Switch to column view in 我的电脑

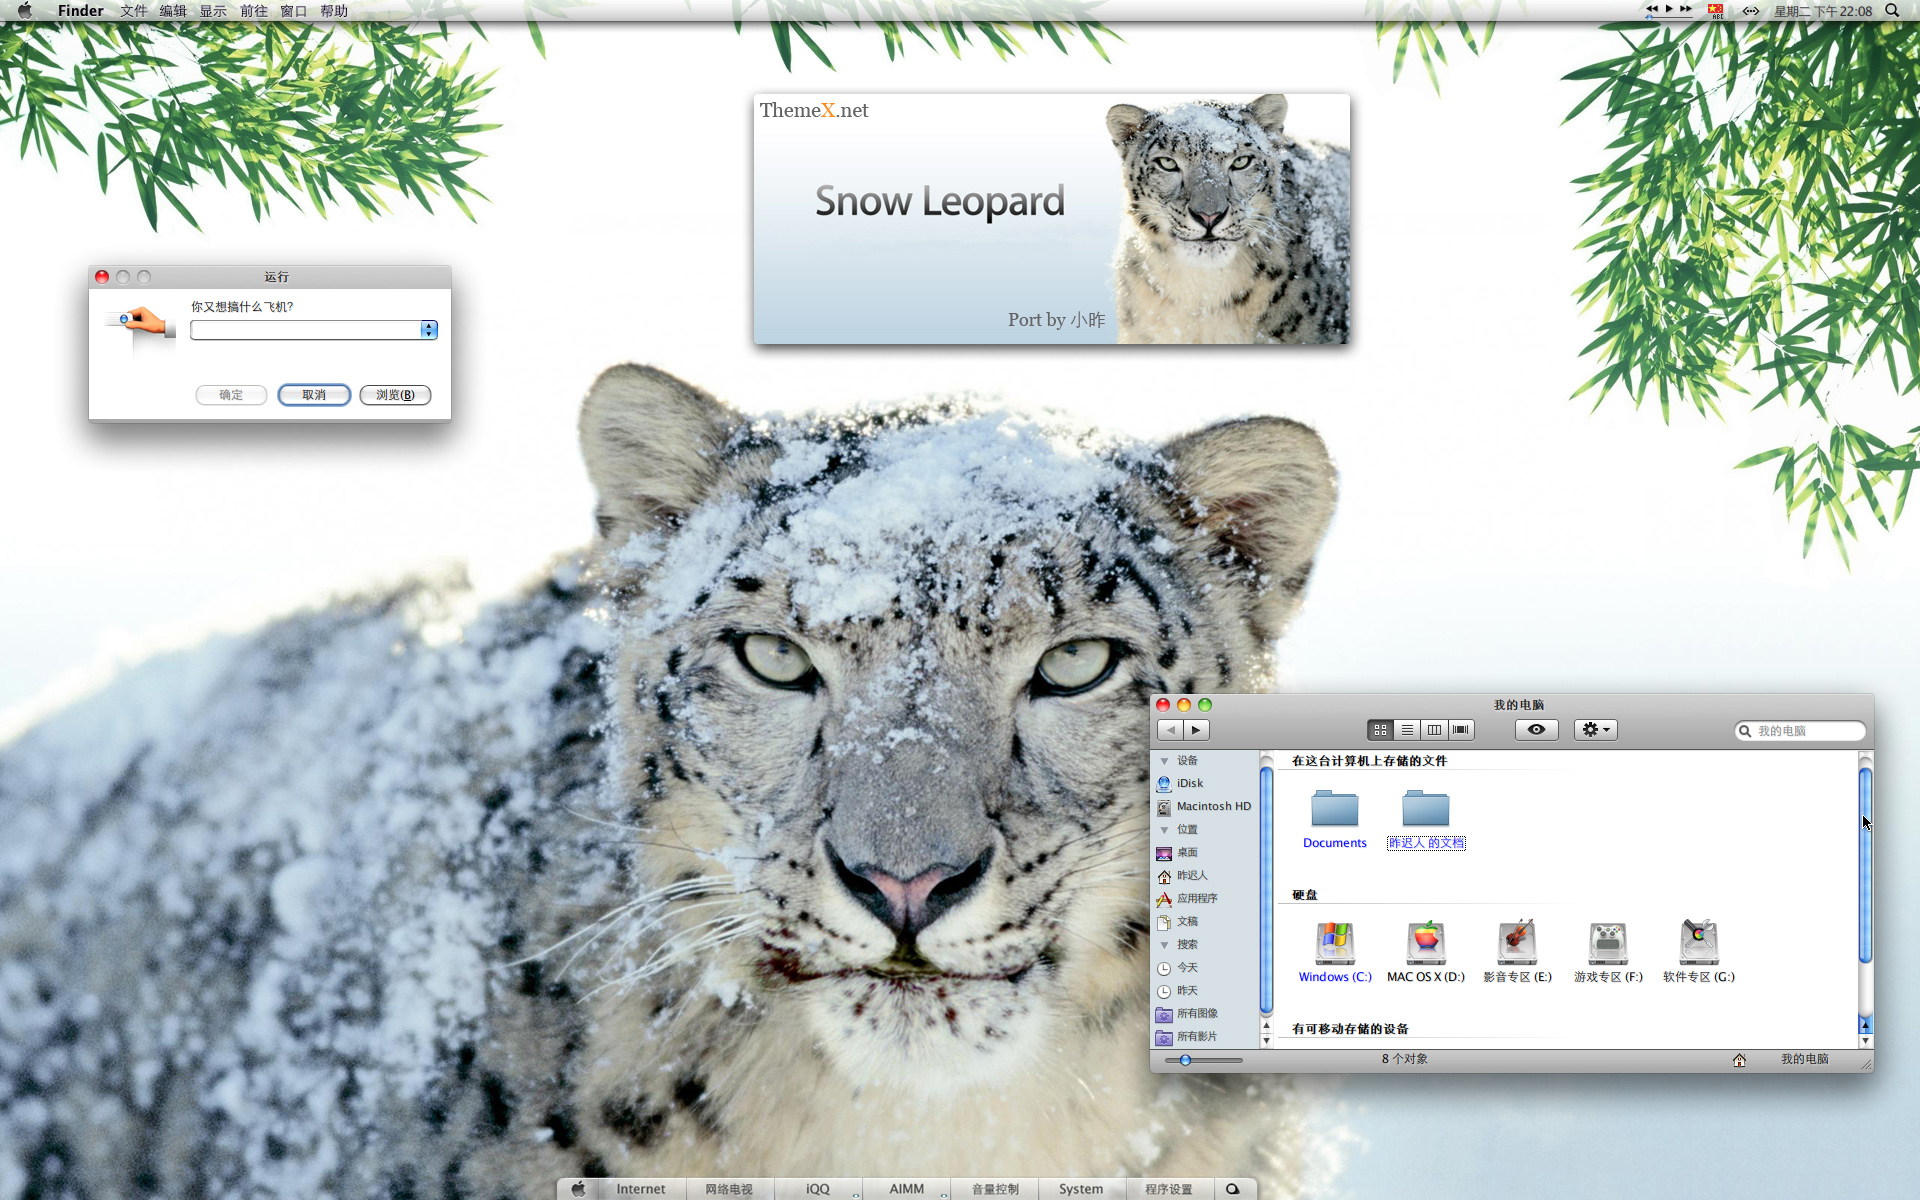[1434, 730]
